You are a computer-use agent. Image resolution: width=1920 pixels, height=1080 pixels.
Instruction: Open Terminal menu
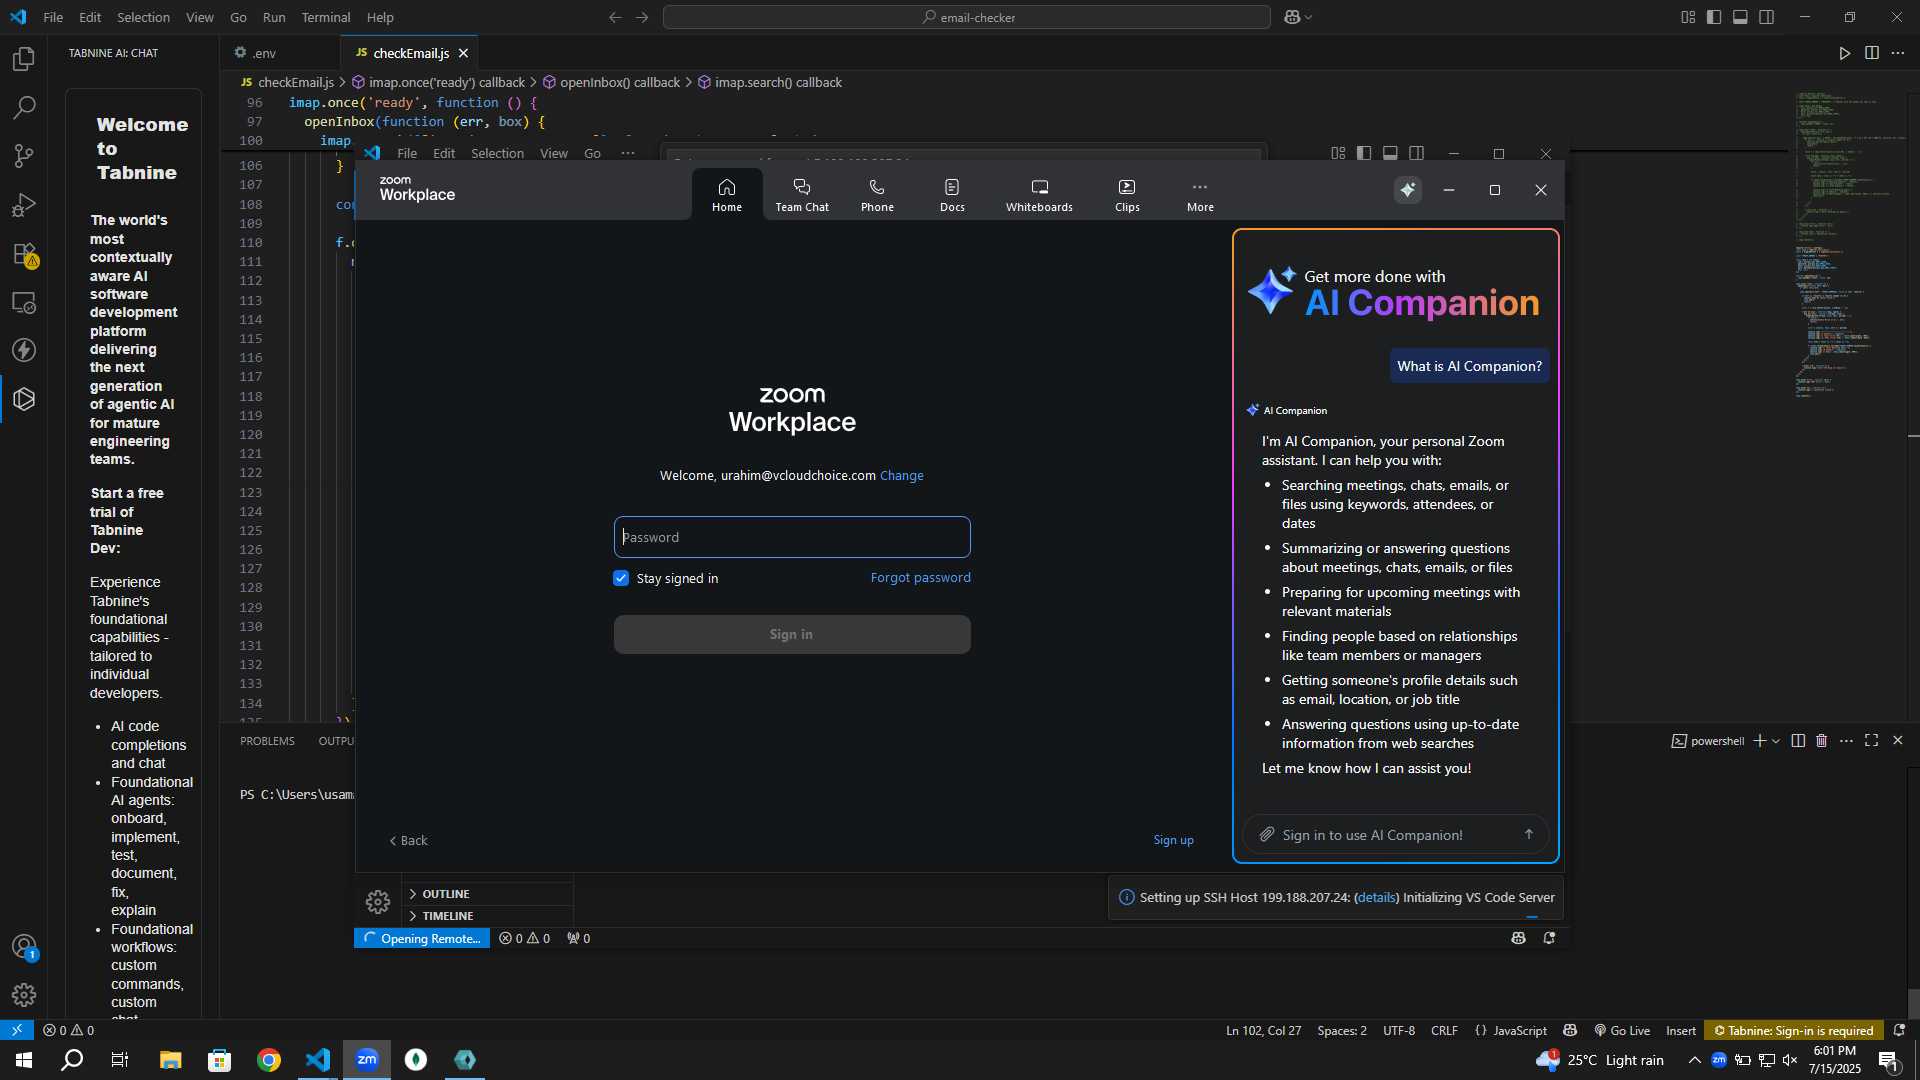[326, 17]
